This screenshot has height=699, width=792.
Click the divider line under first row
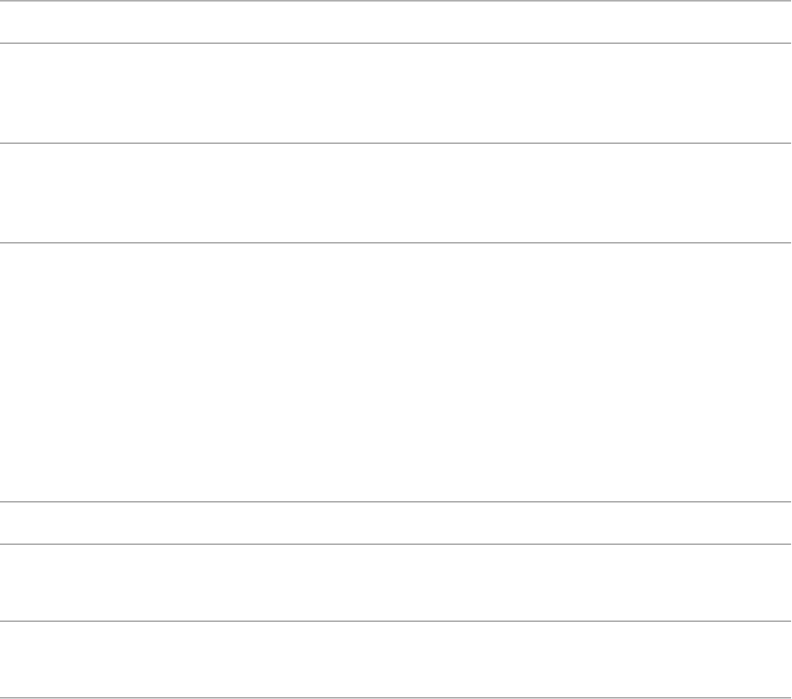(395, 43)
